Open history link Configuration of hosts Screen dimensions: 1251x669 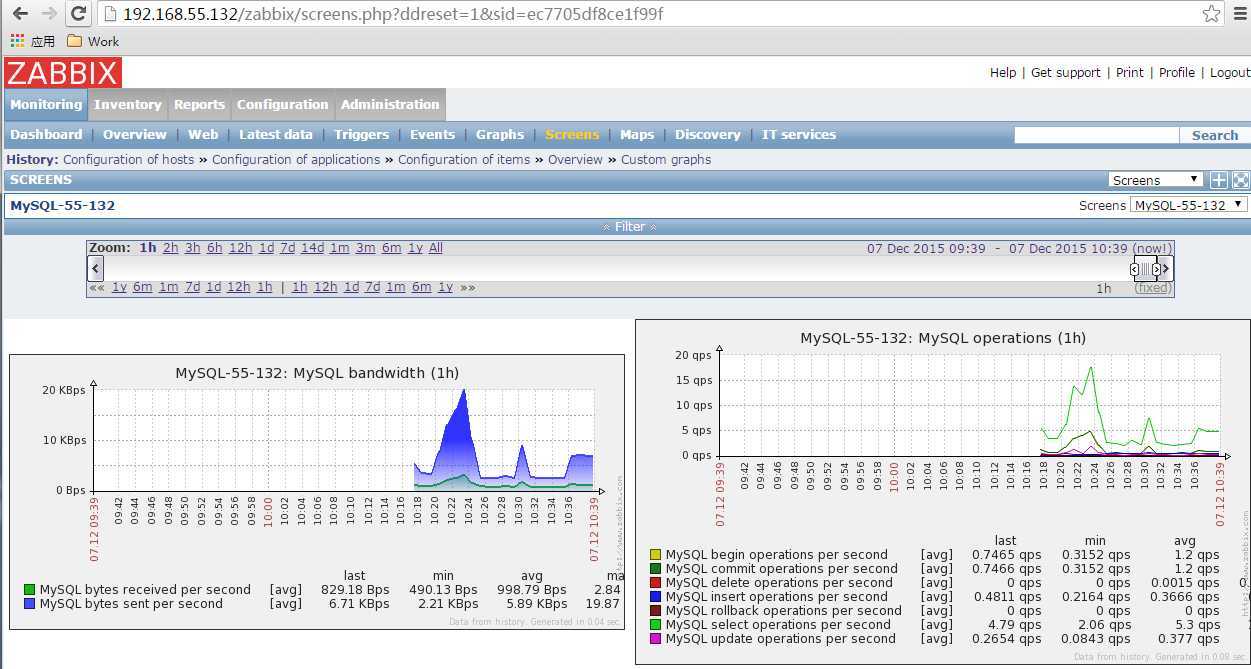coord(129,159)
